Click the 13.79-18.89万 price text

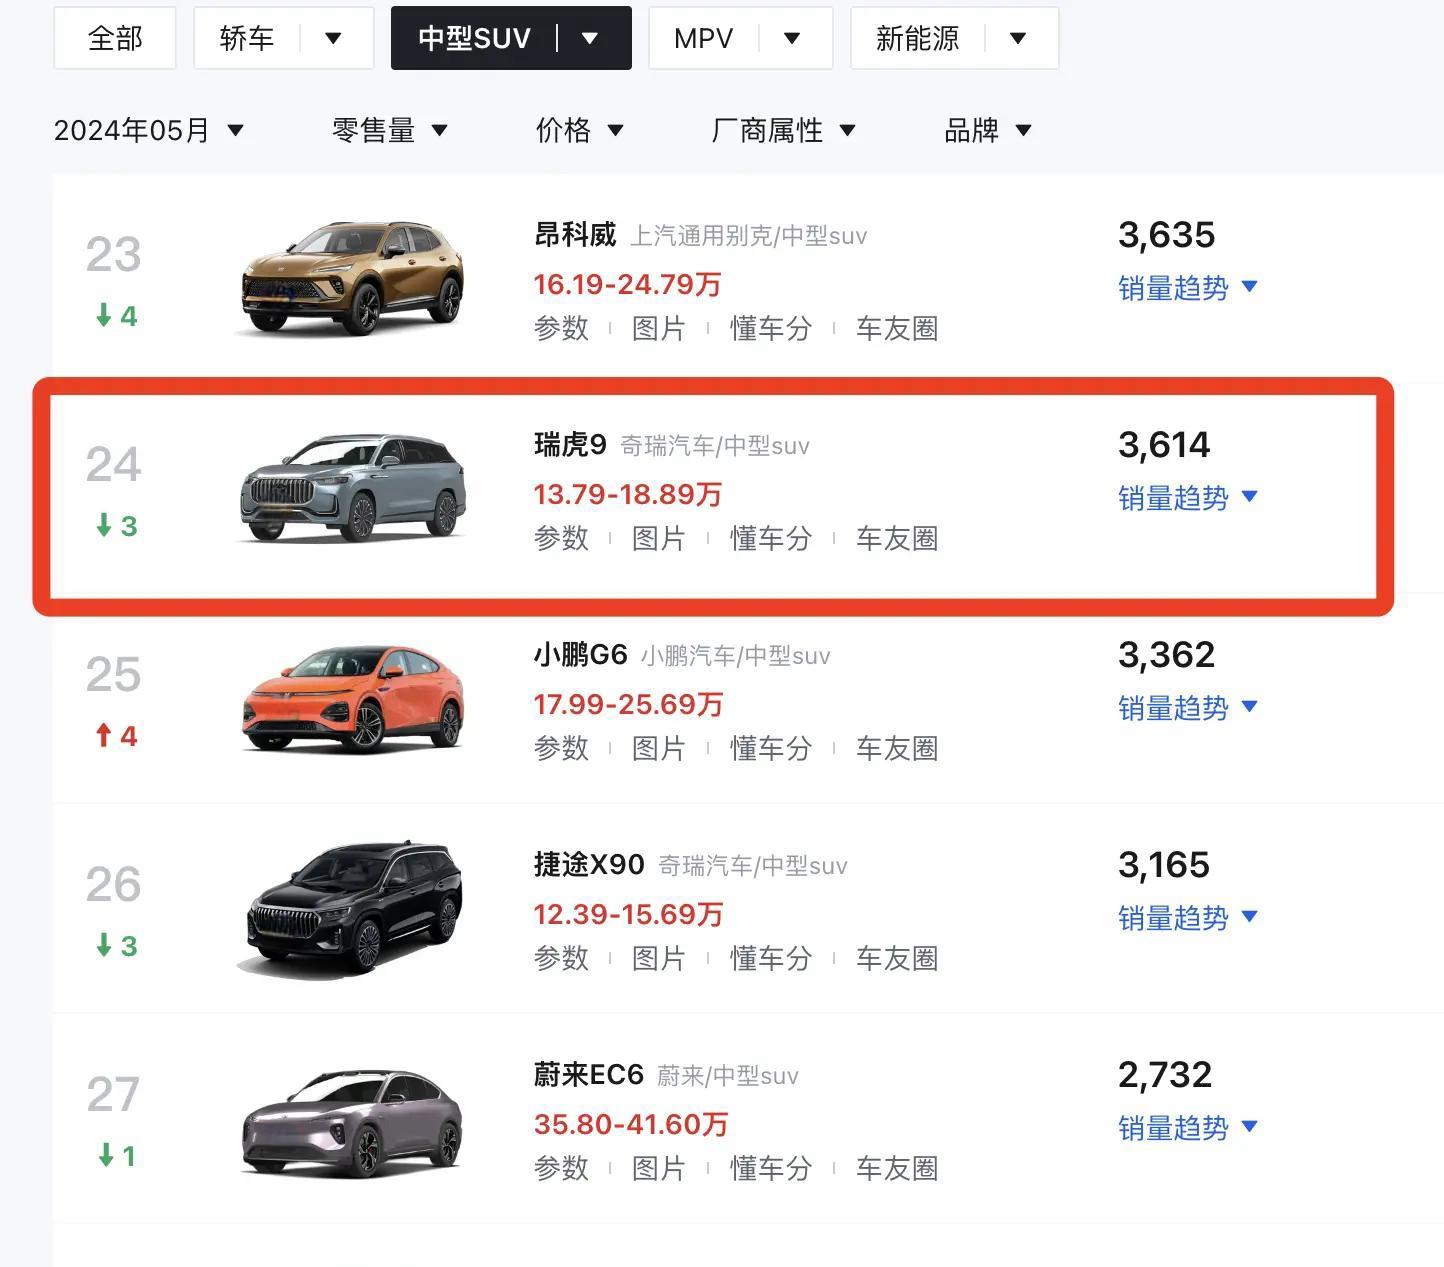pos(627,495)
